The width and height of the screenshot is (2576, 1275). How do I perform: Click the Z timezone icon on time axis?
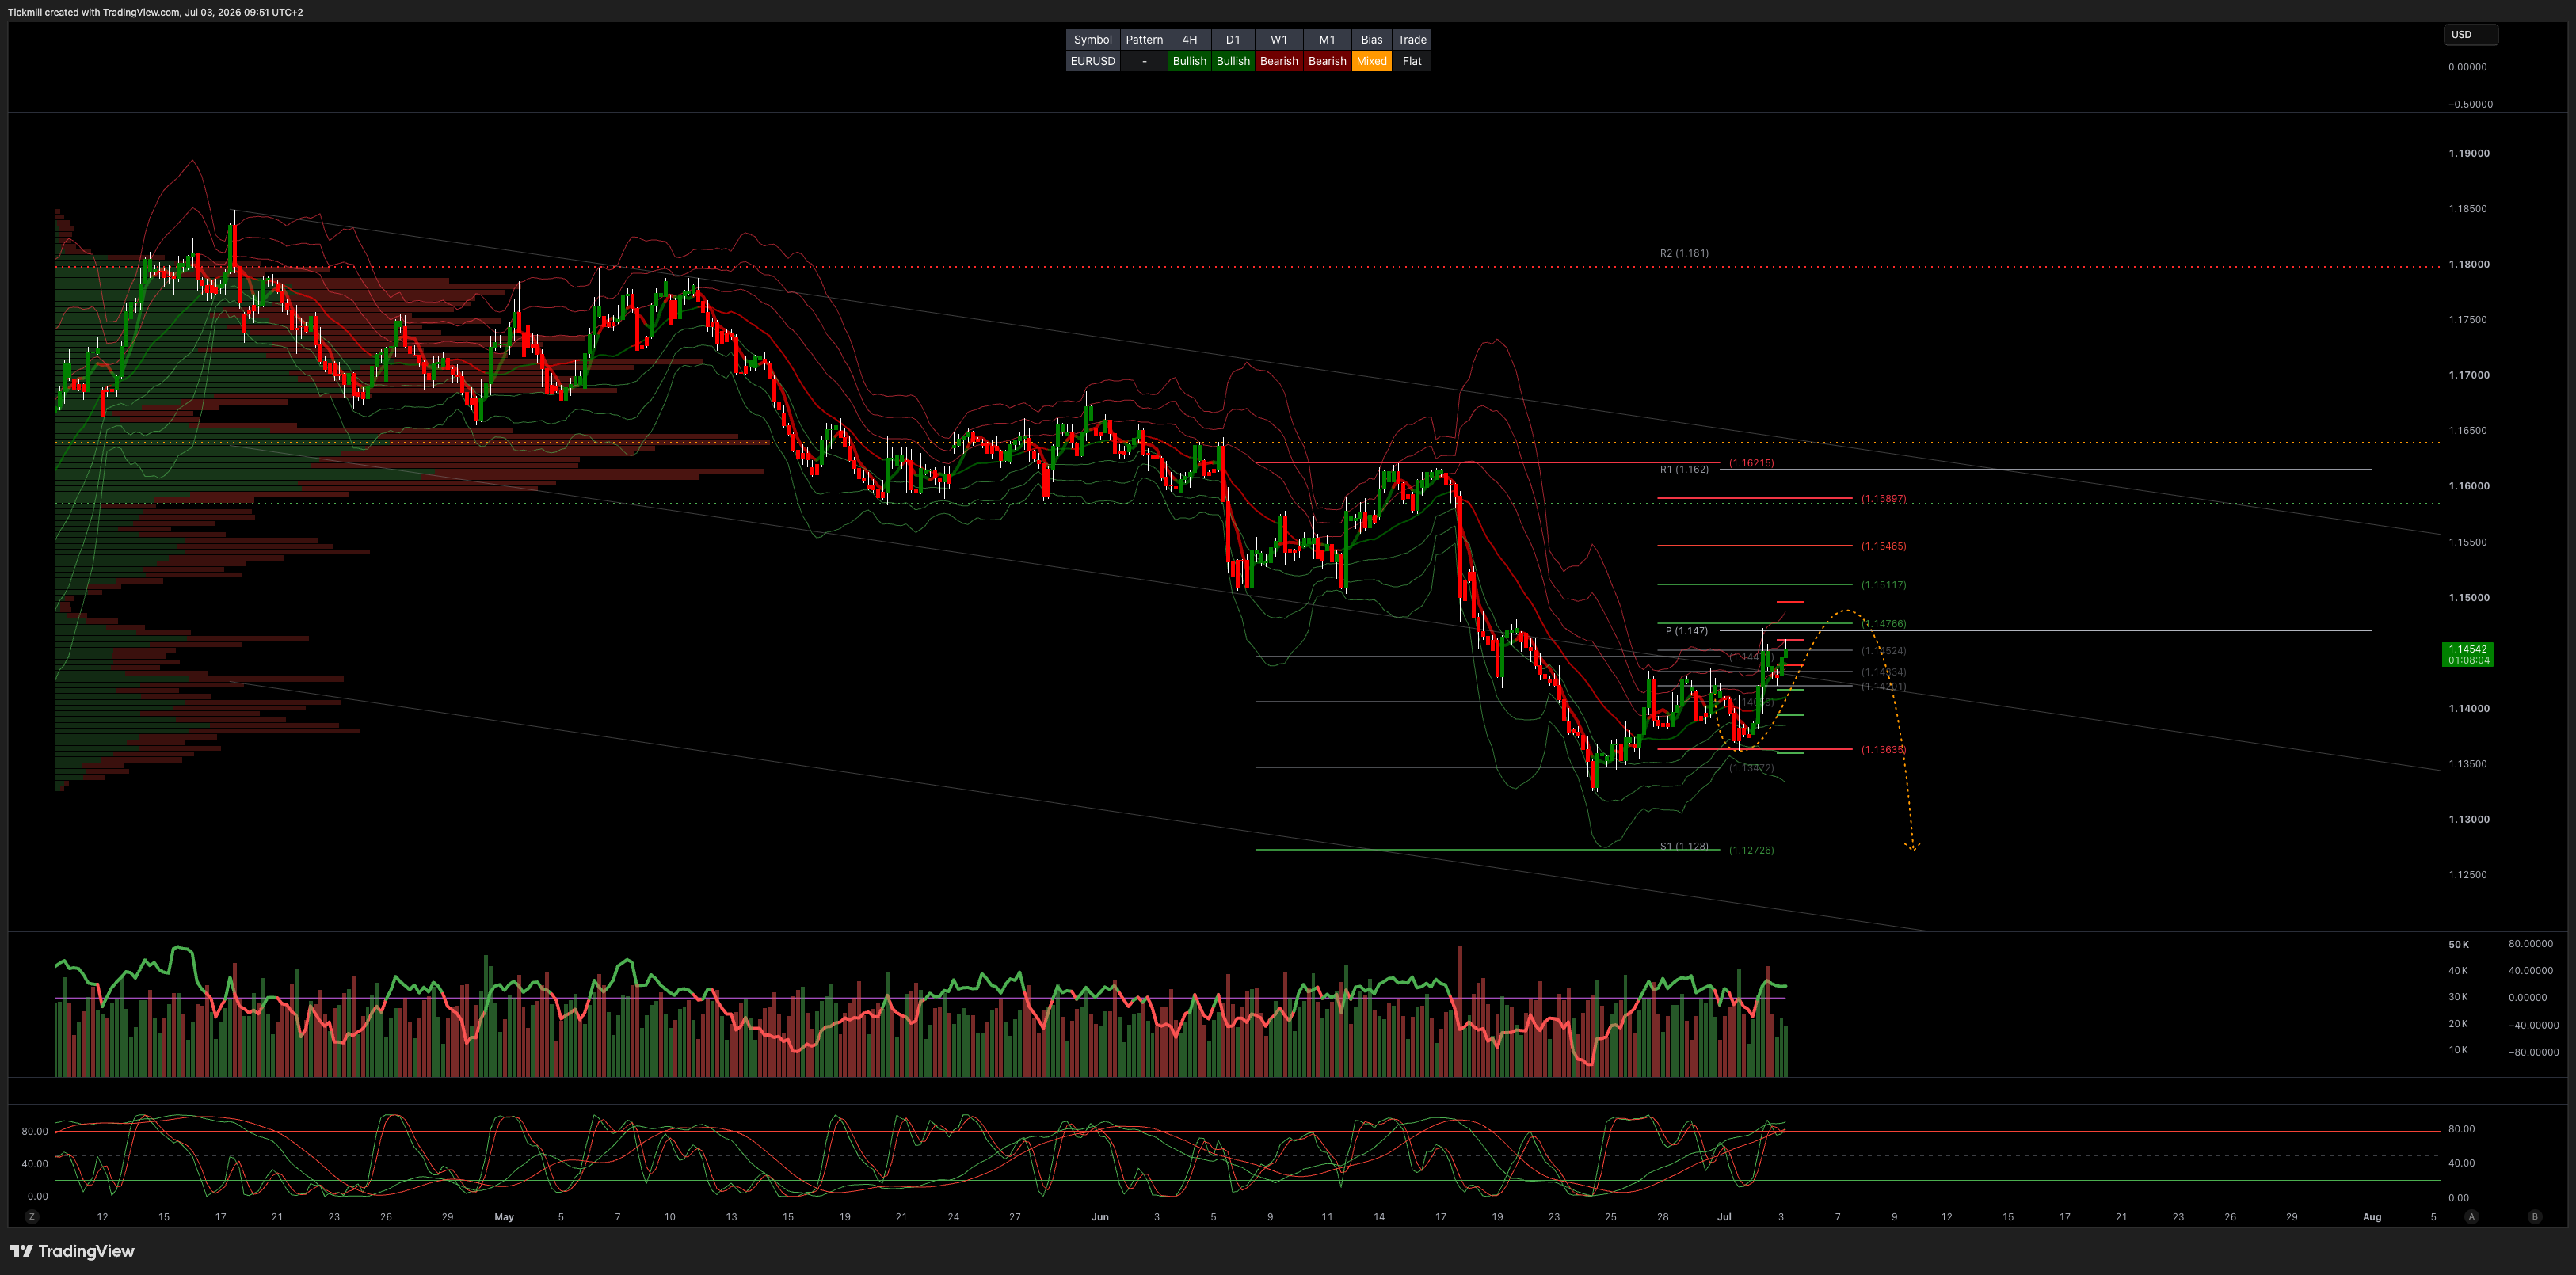32,1217
